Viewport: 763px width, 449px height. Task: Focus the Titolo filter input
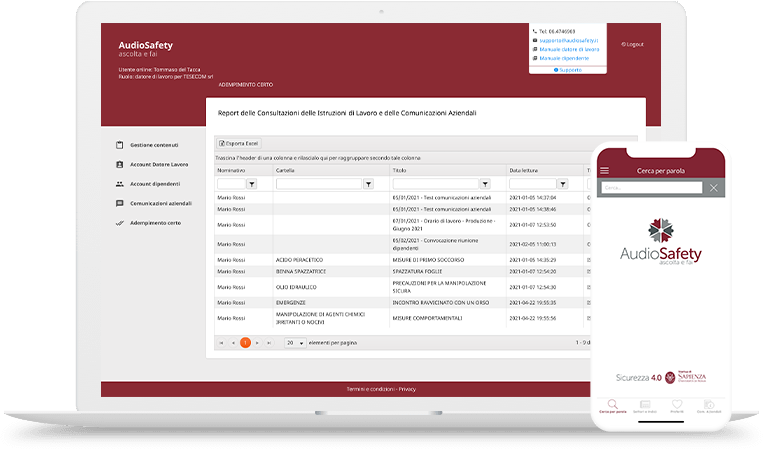[x=436, y=184]
